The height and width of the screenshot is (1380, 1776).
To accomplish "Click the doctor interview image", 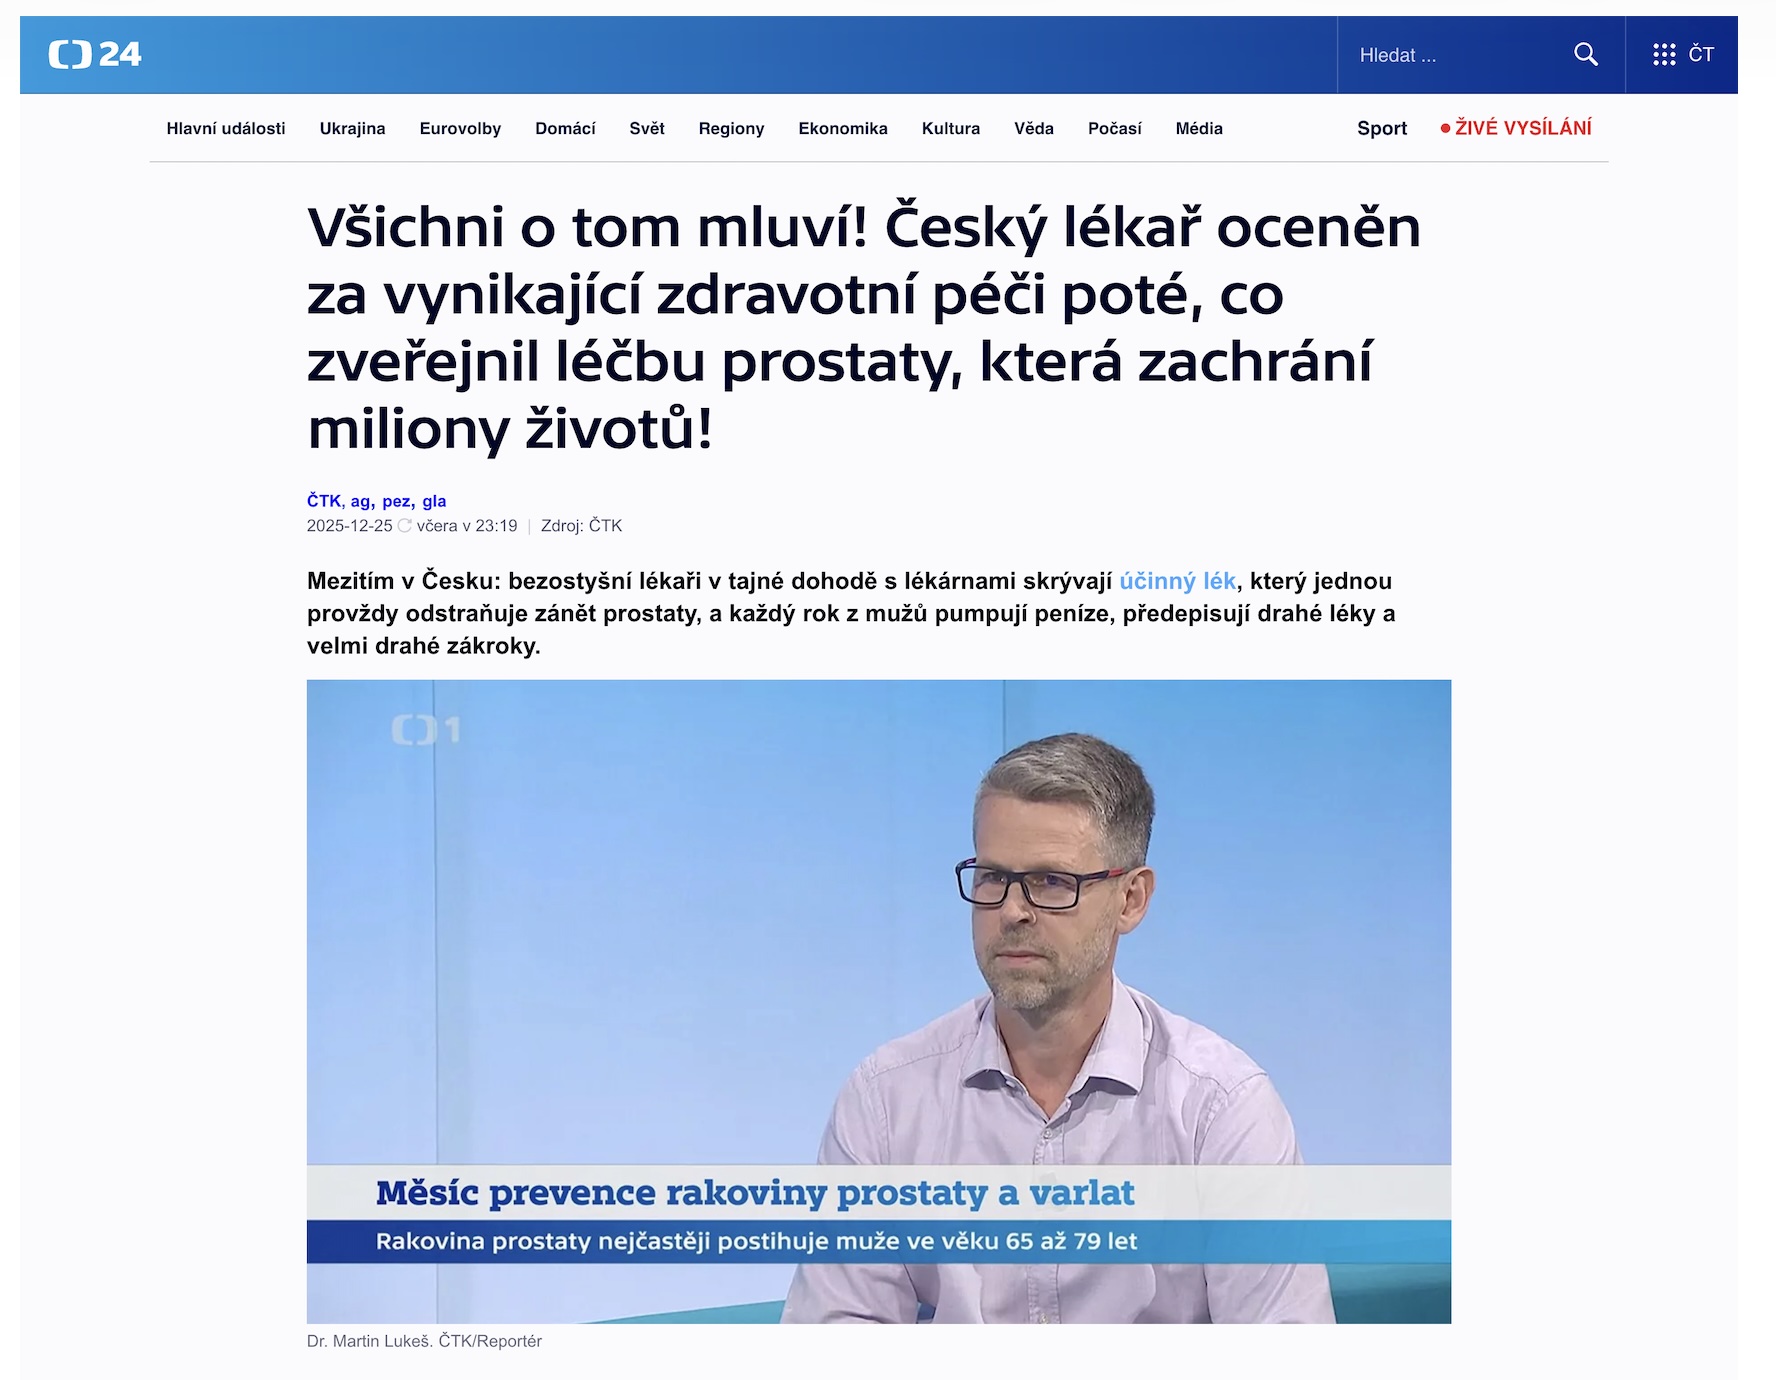I will click(x=878, y=1001).
